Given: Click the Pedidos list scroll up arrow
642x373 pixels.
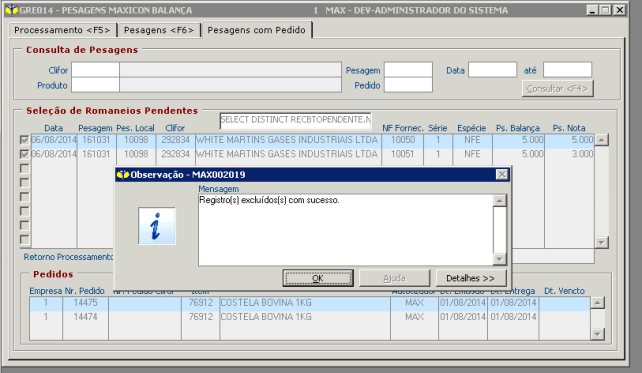Looking at the screenshot, I should point(597,303).
